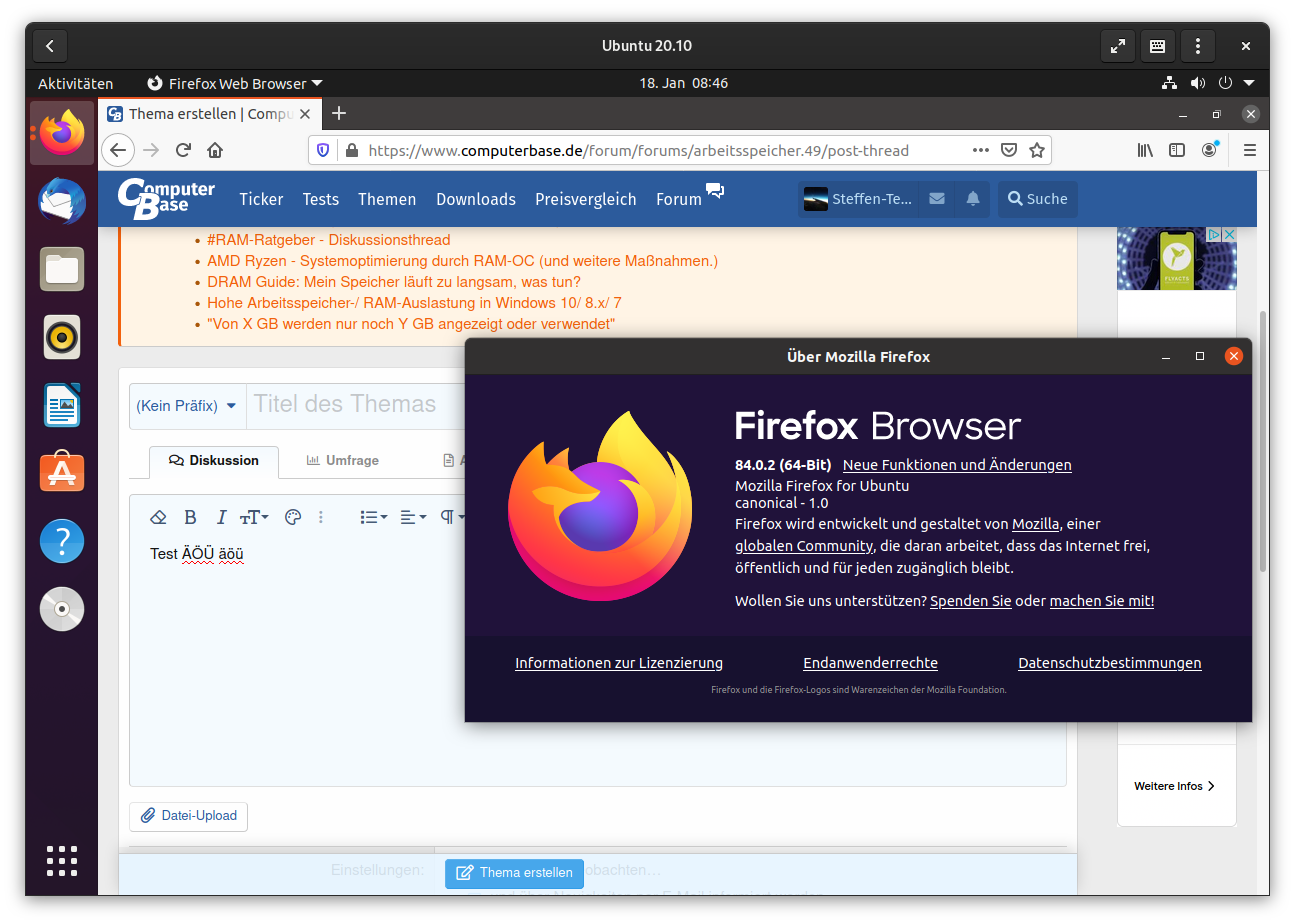Toggle the Firefox sidebar view
The width and height of the screenshot is (1295, 924).
[1177, 150]
